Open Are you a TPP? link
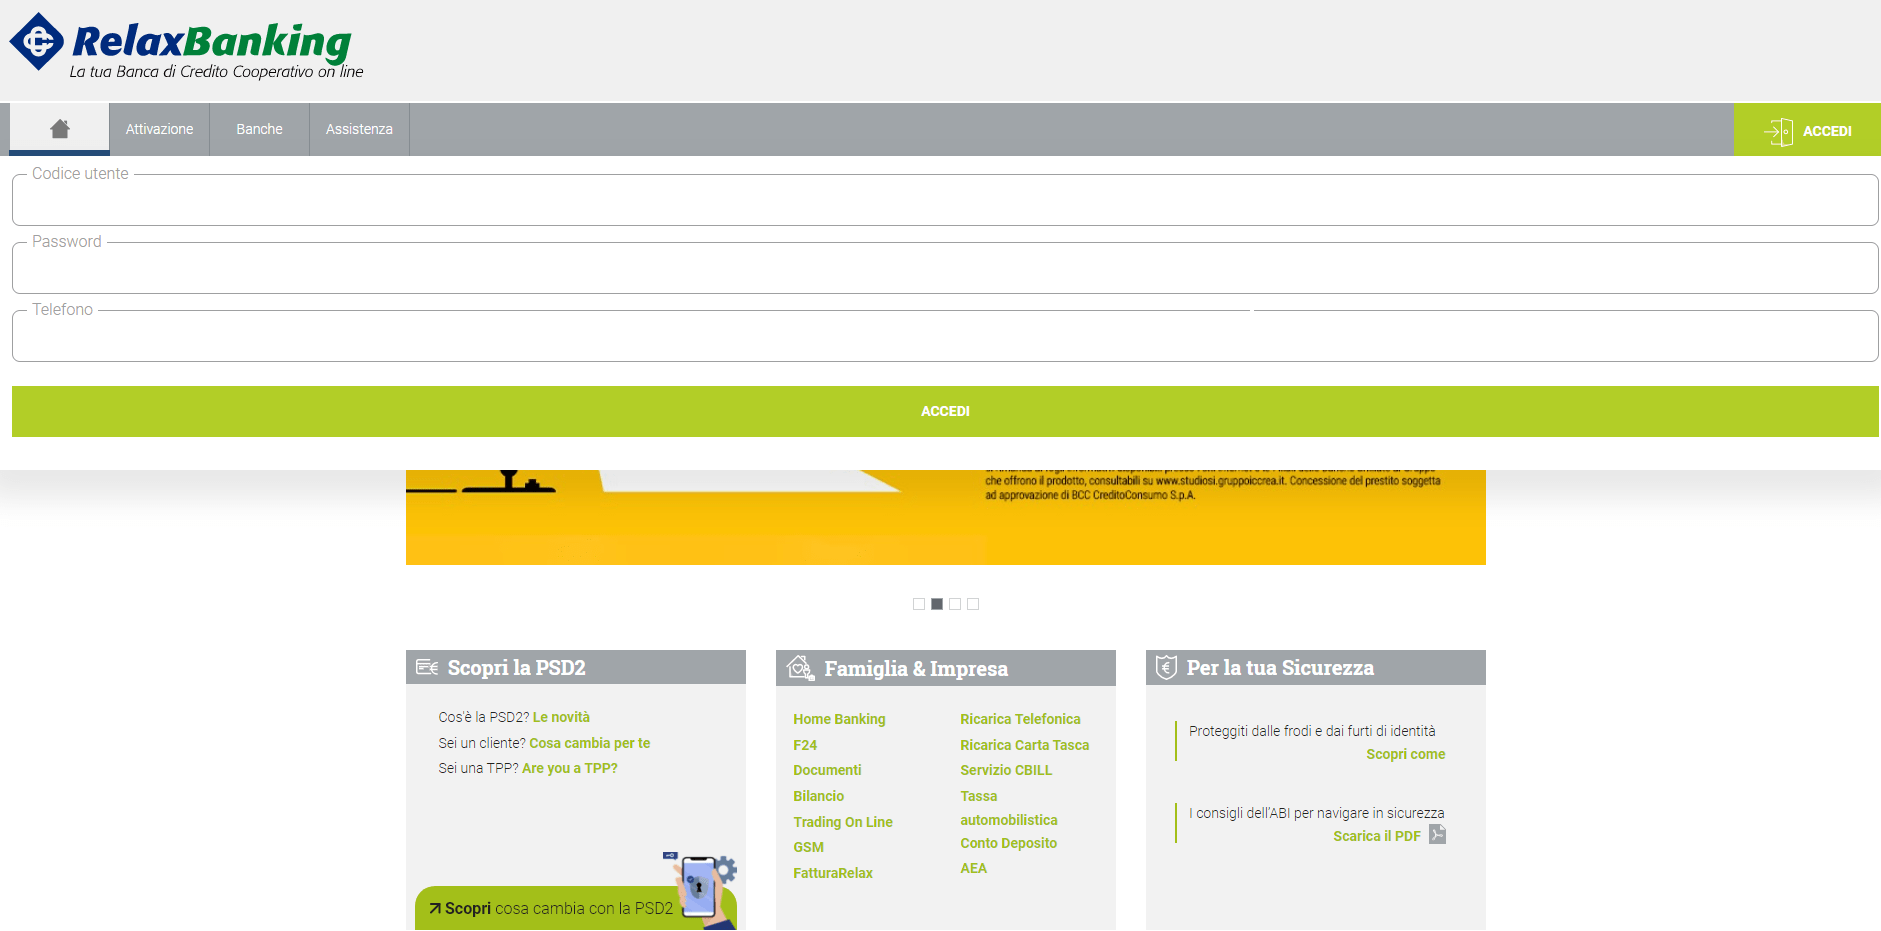1881x931 pixels. [570, 768]
